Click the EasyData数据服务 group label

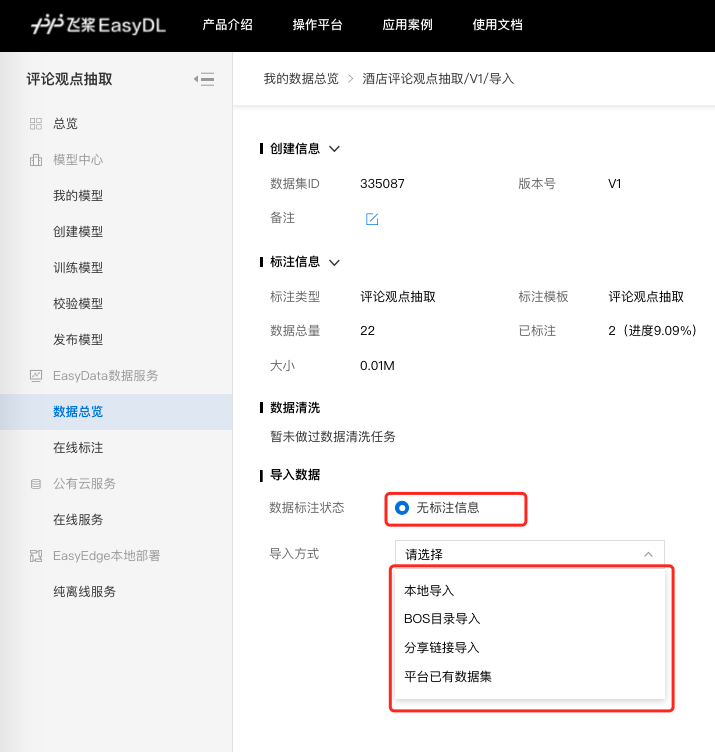coord(105,376)
